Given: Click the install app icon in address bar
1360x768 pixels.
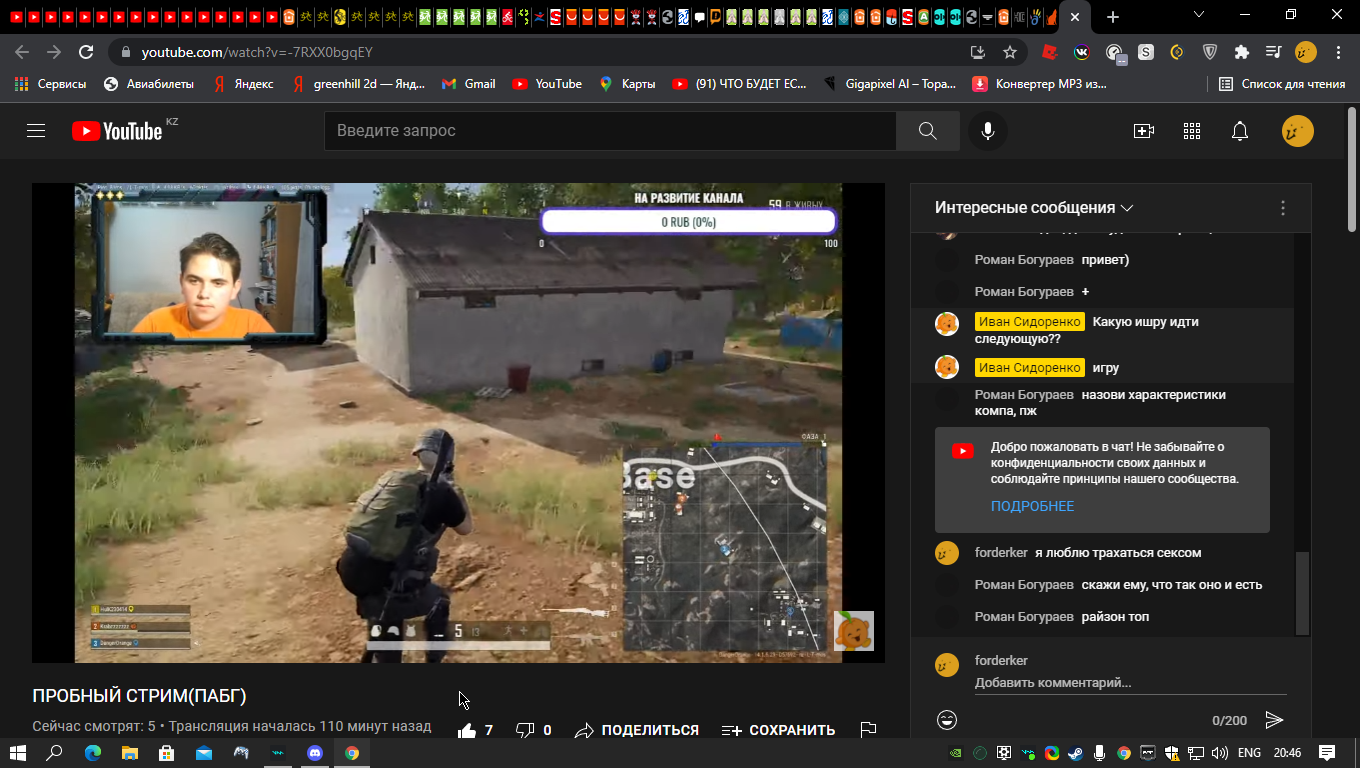Looking at the screenshot, I should [978, 52].
